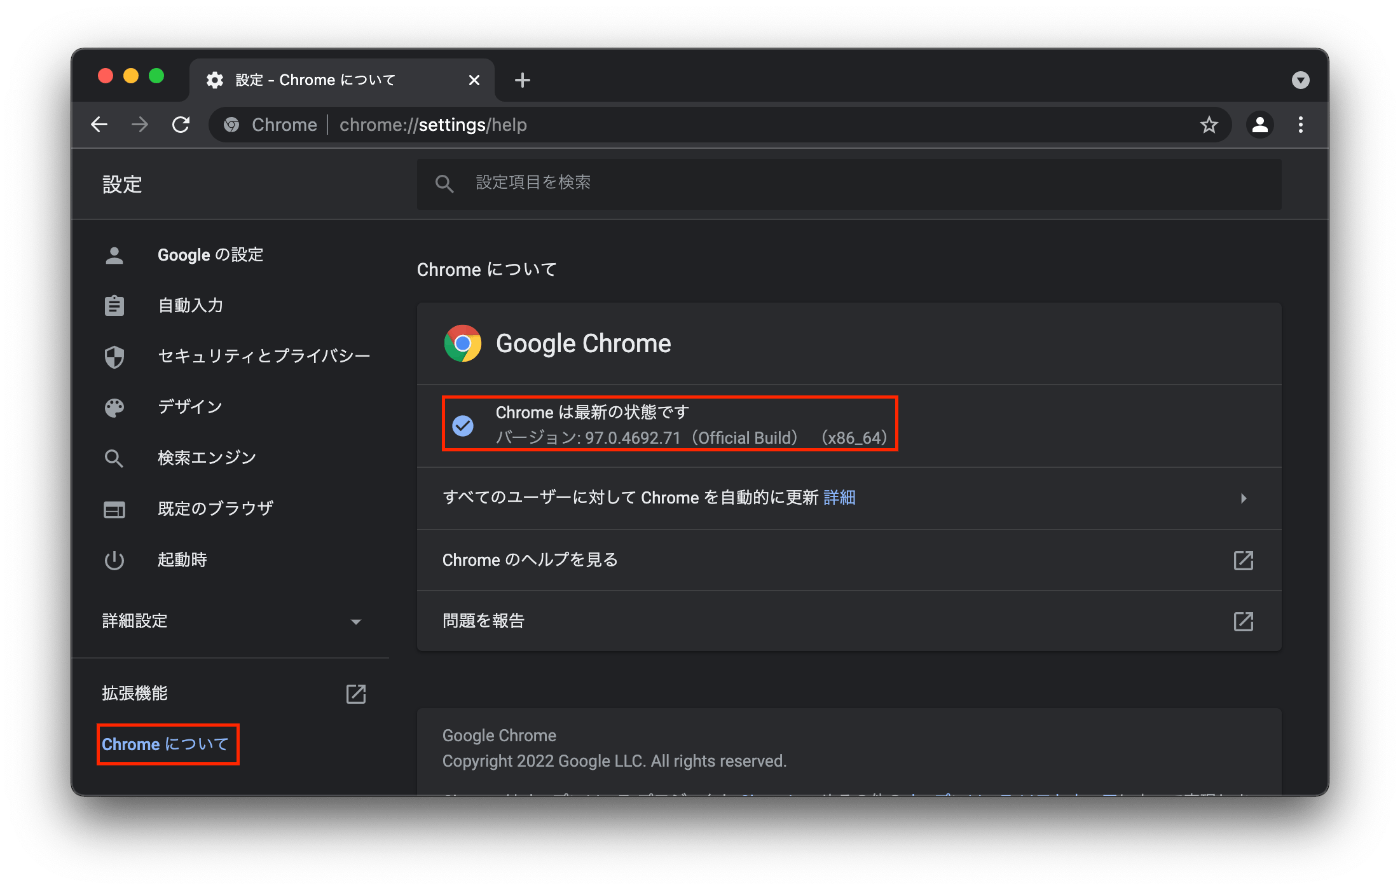Click the magnifier icon in settings search
This screenshot has width=1400, height=890.
tap(445, 183)
